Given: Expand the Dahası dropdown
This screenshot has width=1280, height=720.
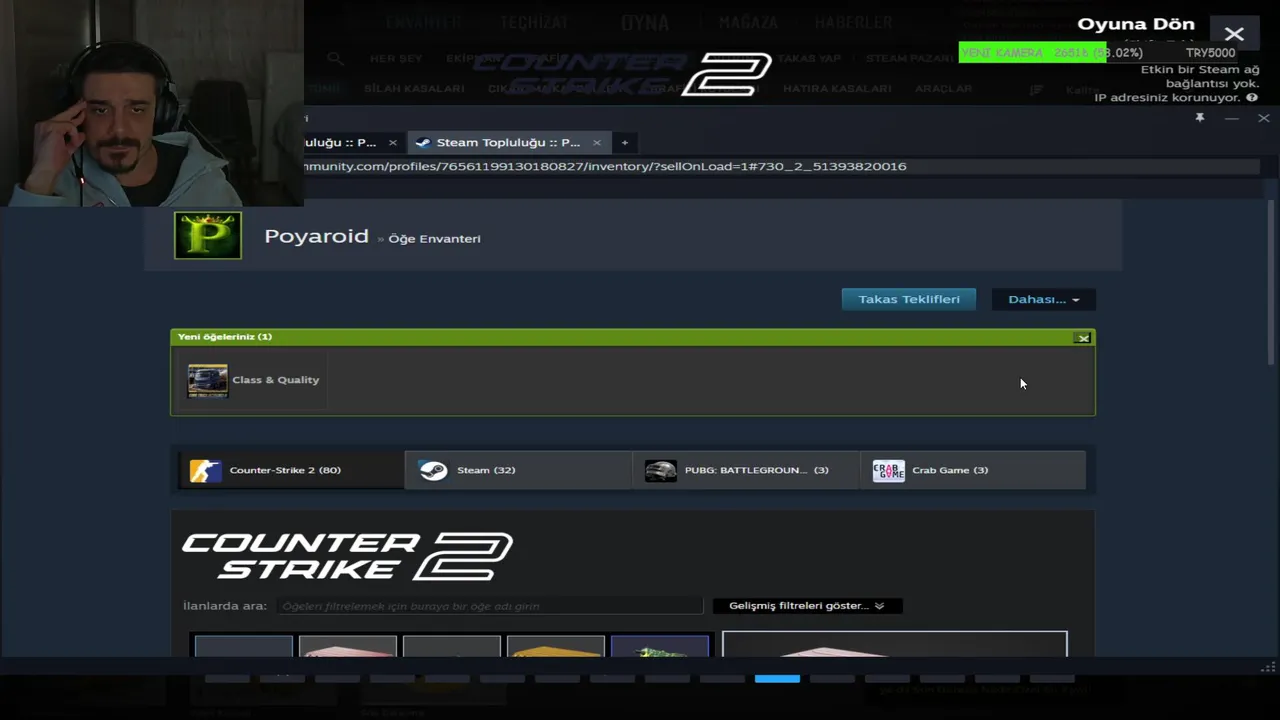Looking at the screenshot, I should [x=1043, y=299].
